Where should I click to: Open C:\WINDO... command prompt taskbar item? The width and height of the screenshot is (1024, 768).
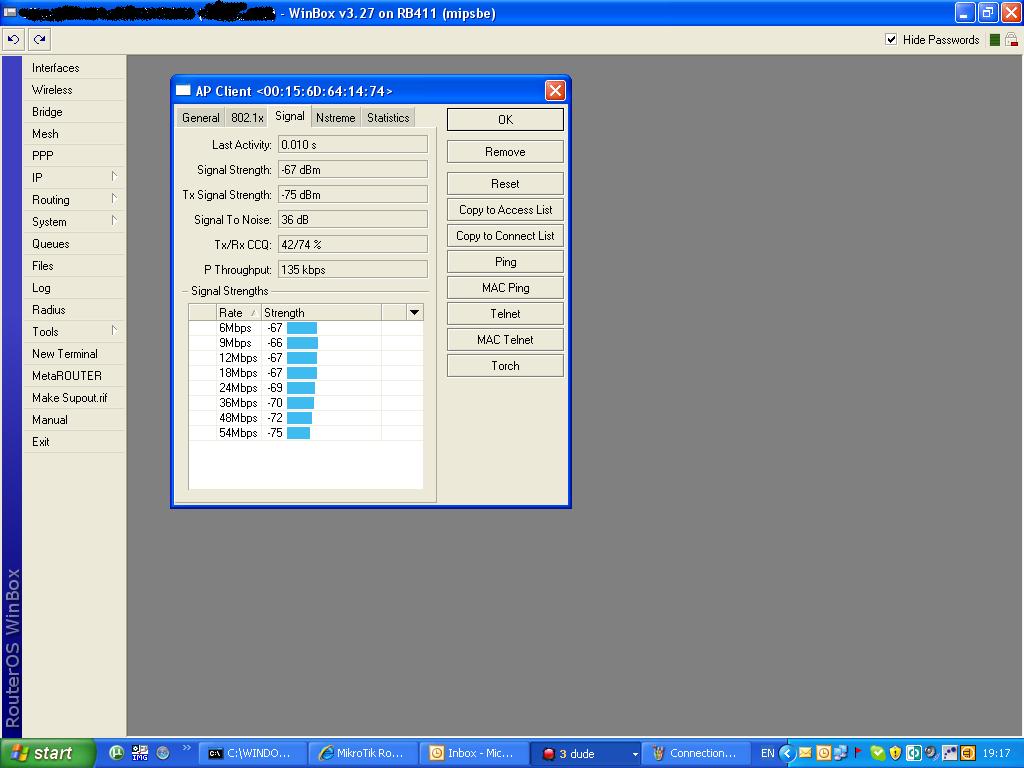click(251, 753)
